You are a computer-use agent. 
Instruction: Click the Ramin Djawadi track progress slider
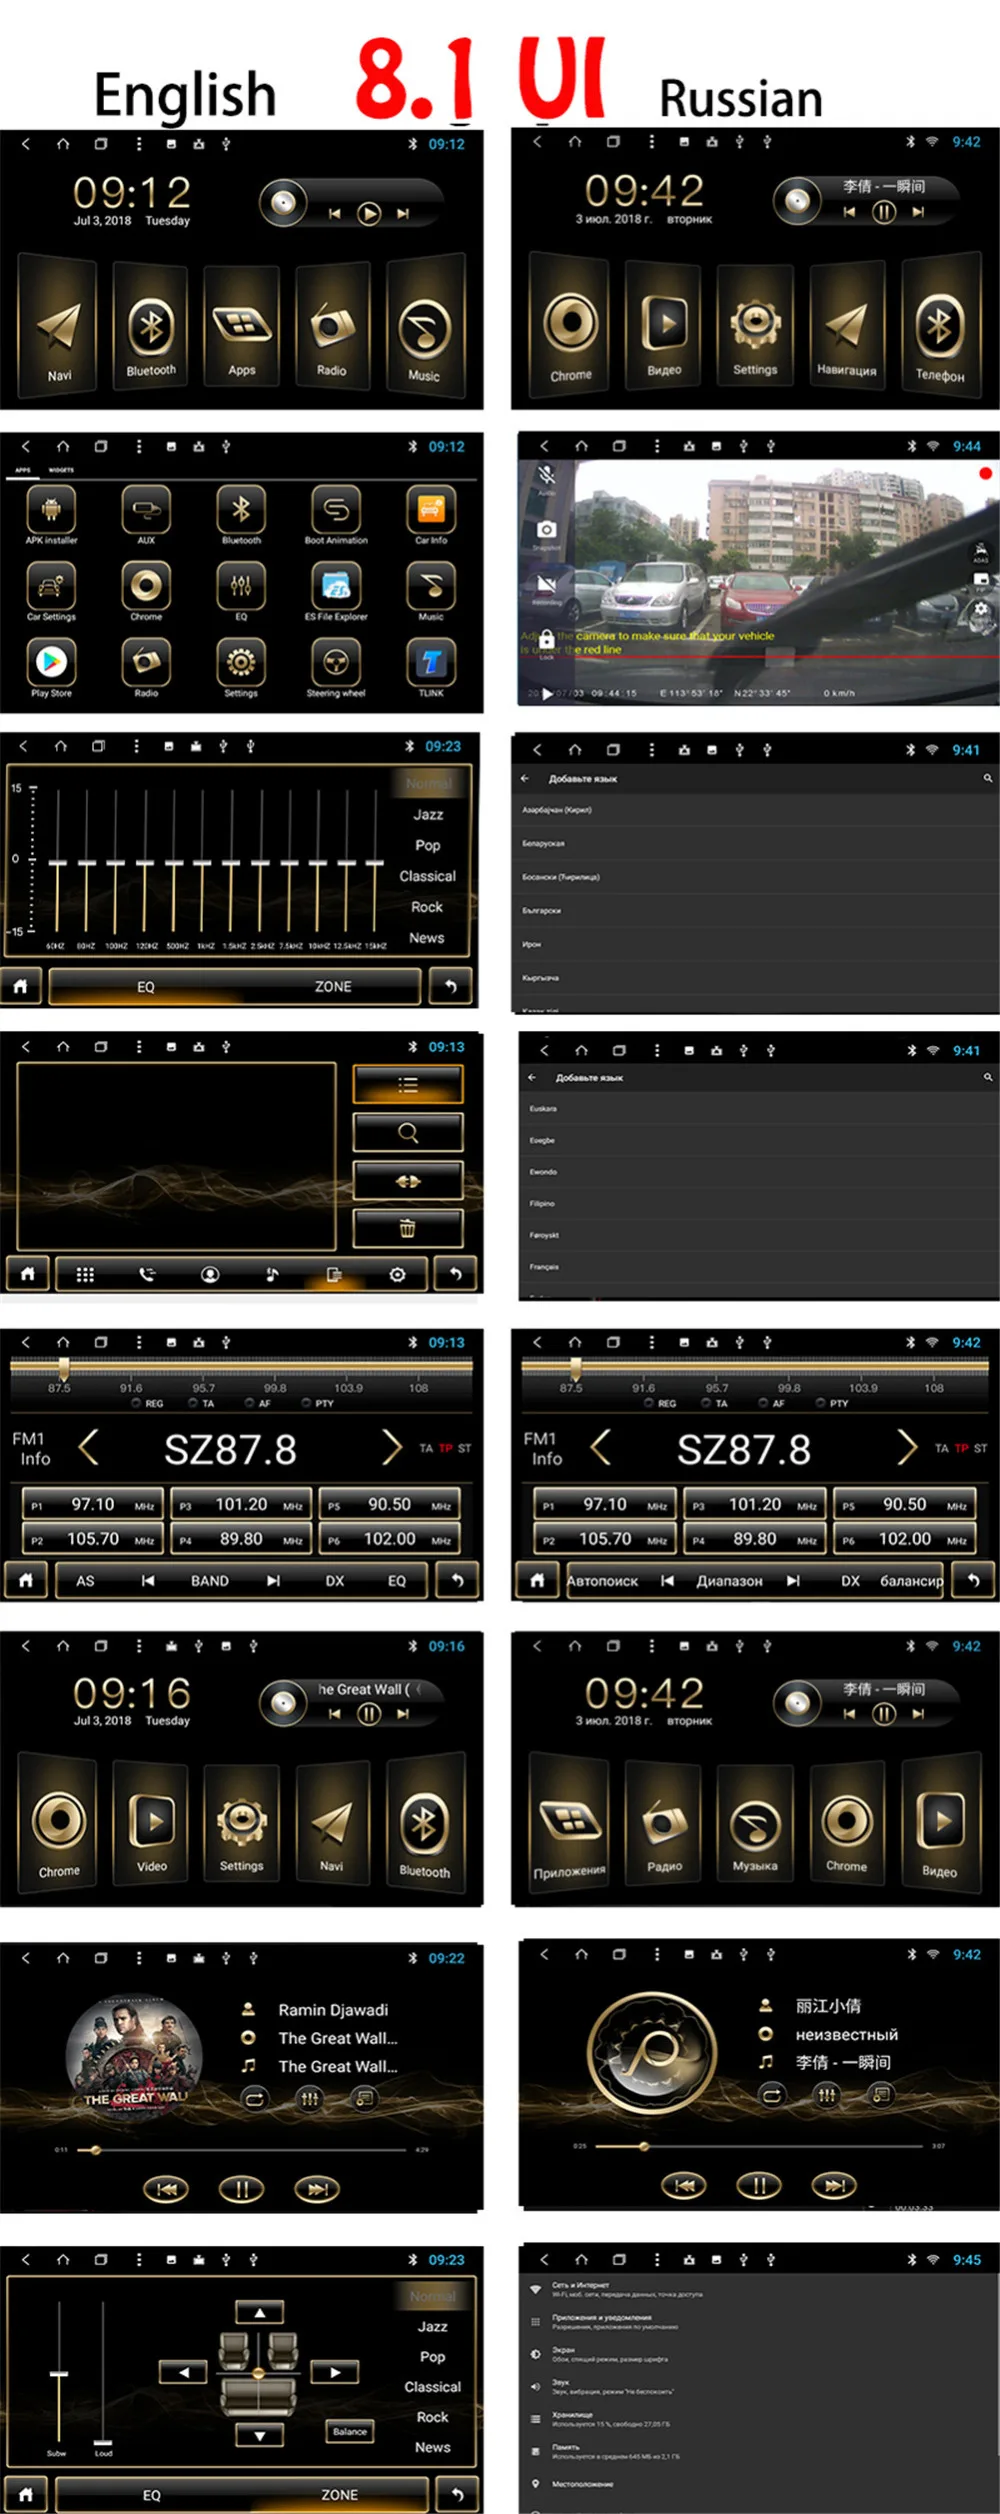tap(240, 2149)
